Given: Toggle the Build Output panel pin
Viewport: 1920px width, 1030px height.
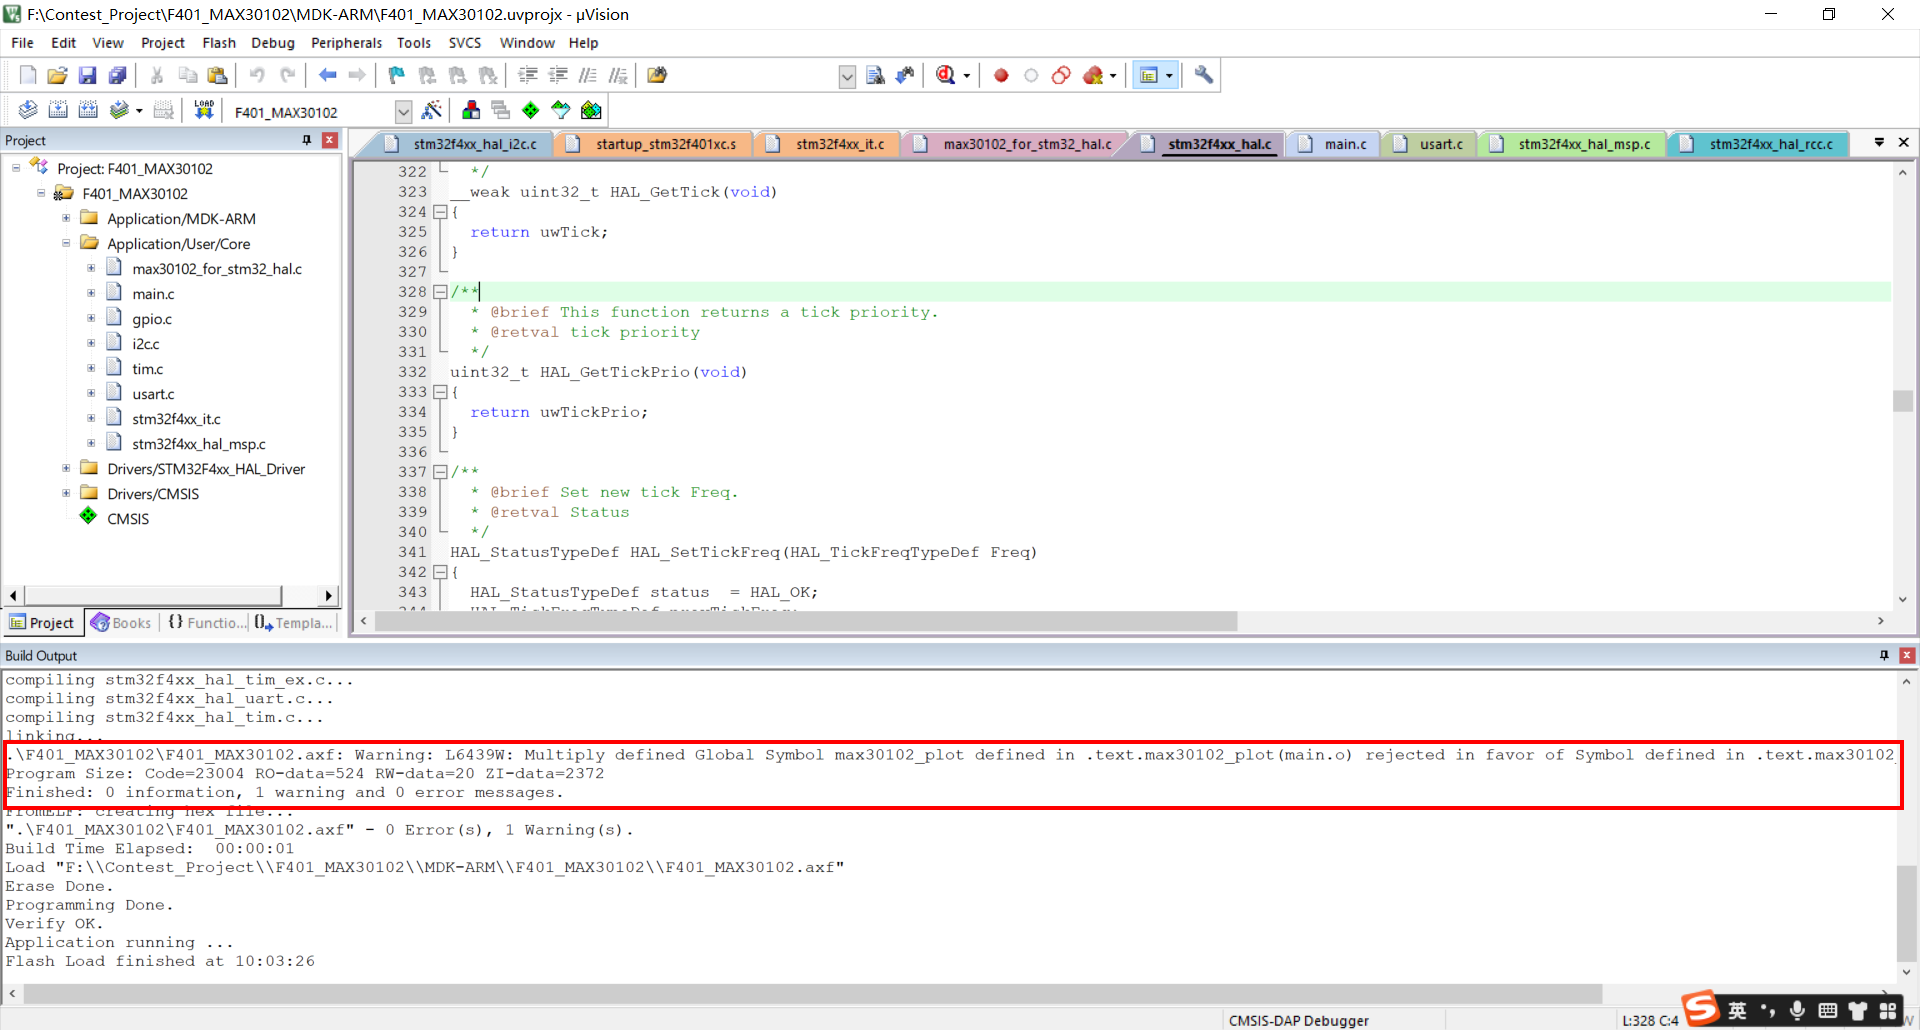Looking at the screenshot, I should pyautogui.click(x=1884, y=655).
